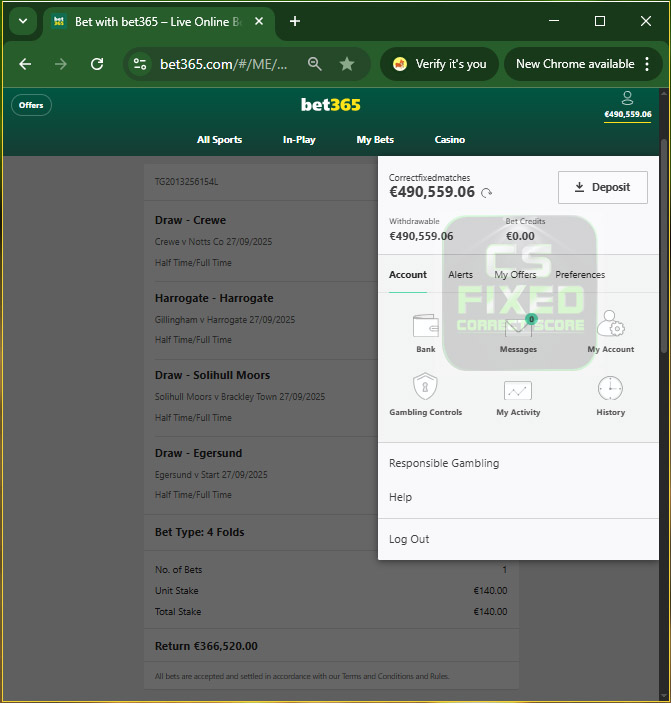Reload the page in Chrome
Image resolution: width=671 pixels, height=703 pixels.
tap(97, 64)
